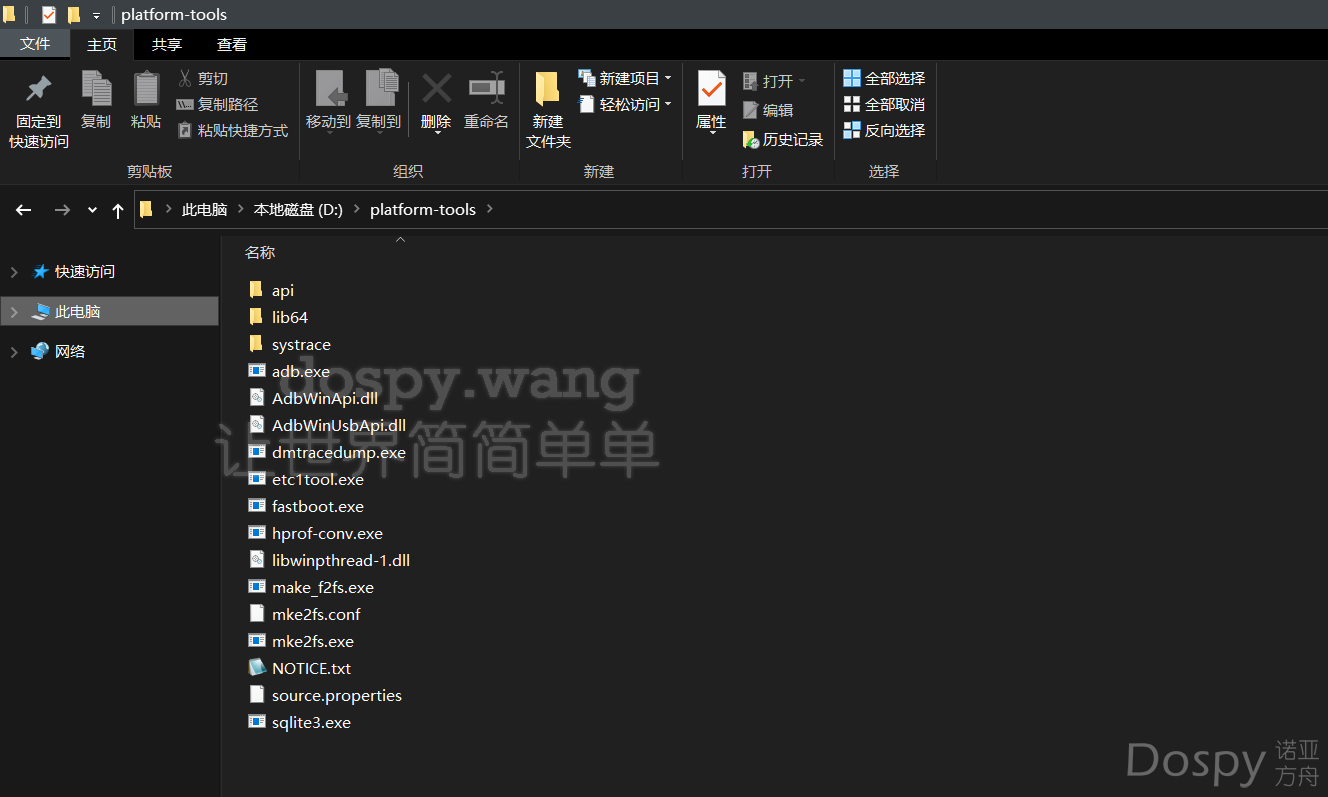This screenshot has height=797, width=1328.
Task: Switch to the View (查看) tab
Action: 232,44
